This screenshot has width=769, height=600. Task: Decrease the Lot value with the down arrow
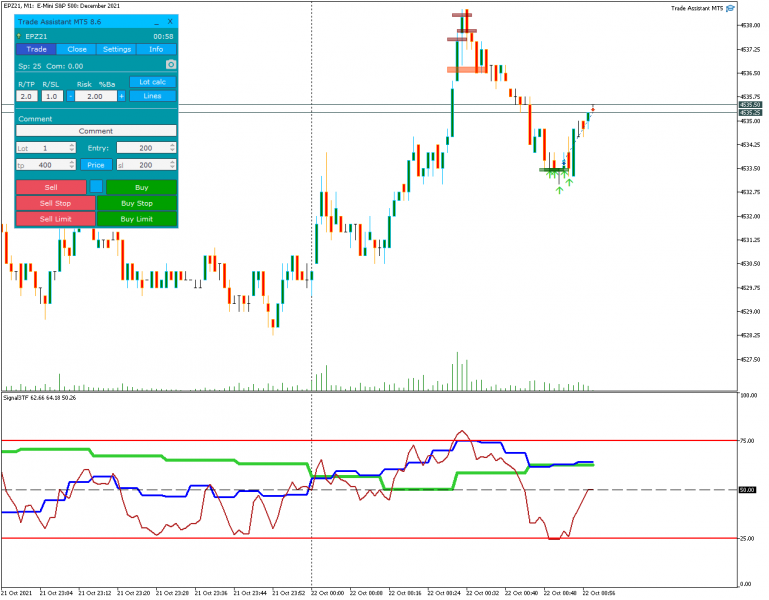click(72, 151)
